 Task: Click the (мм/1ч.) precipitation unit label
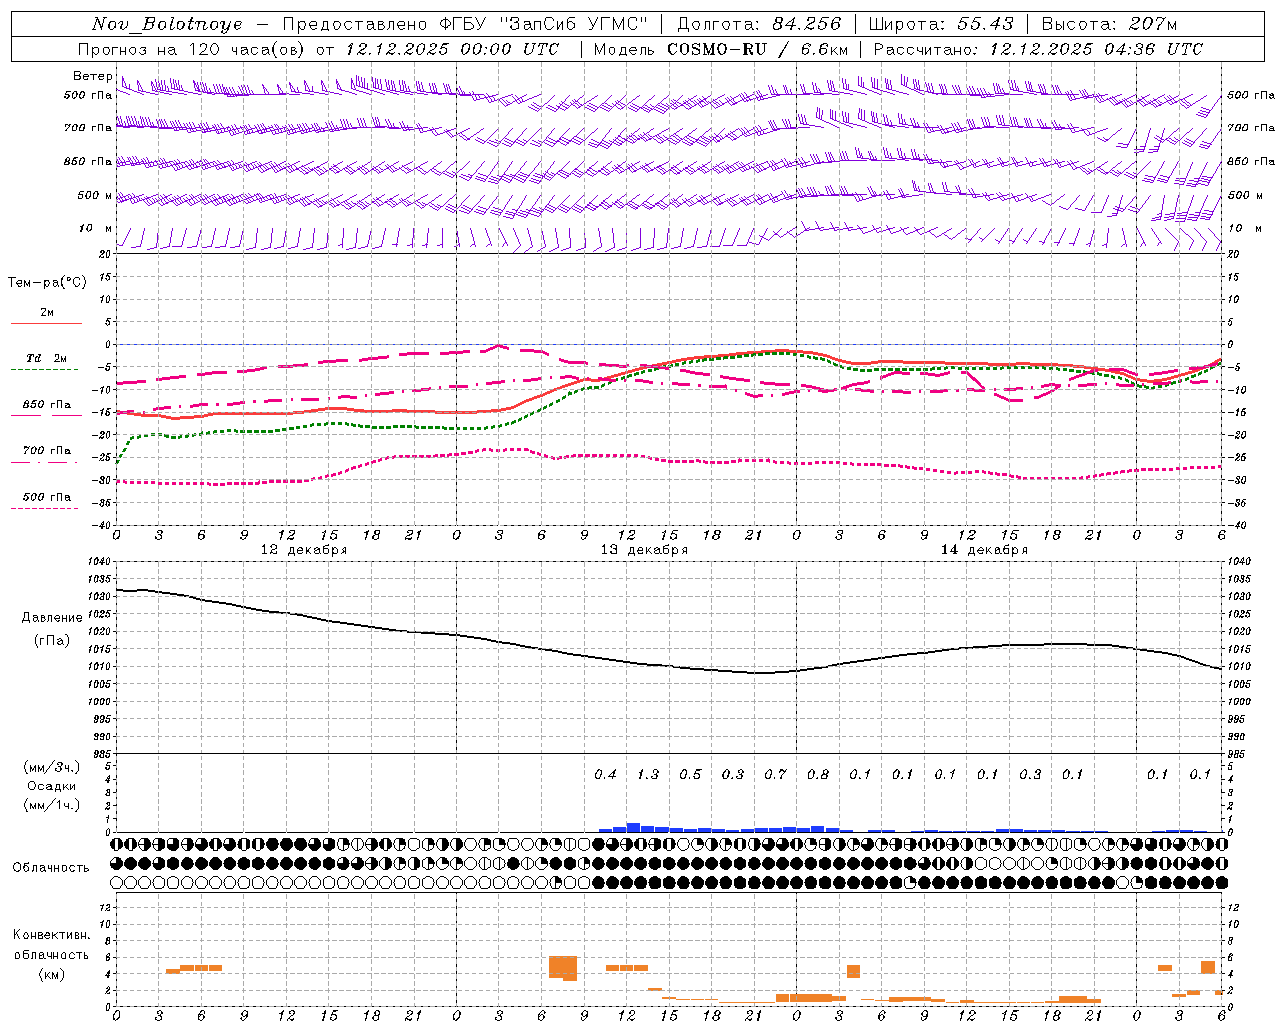[x=52, y=805]
